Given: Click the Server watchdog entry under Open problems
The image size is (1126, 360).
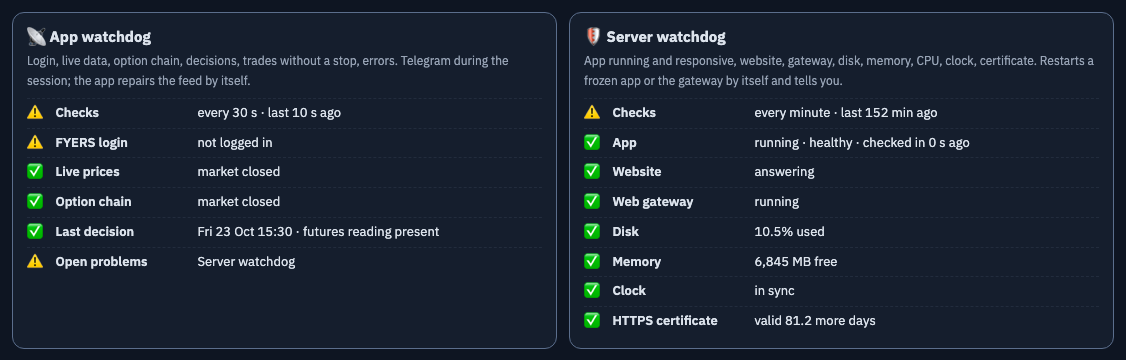Looking at the screenshot, I should pyautogui.click(x=246, y=262).
